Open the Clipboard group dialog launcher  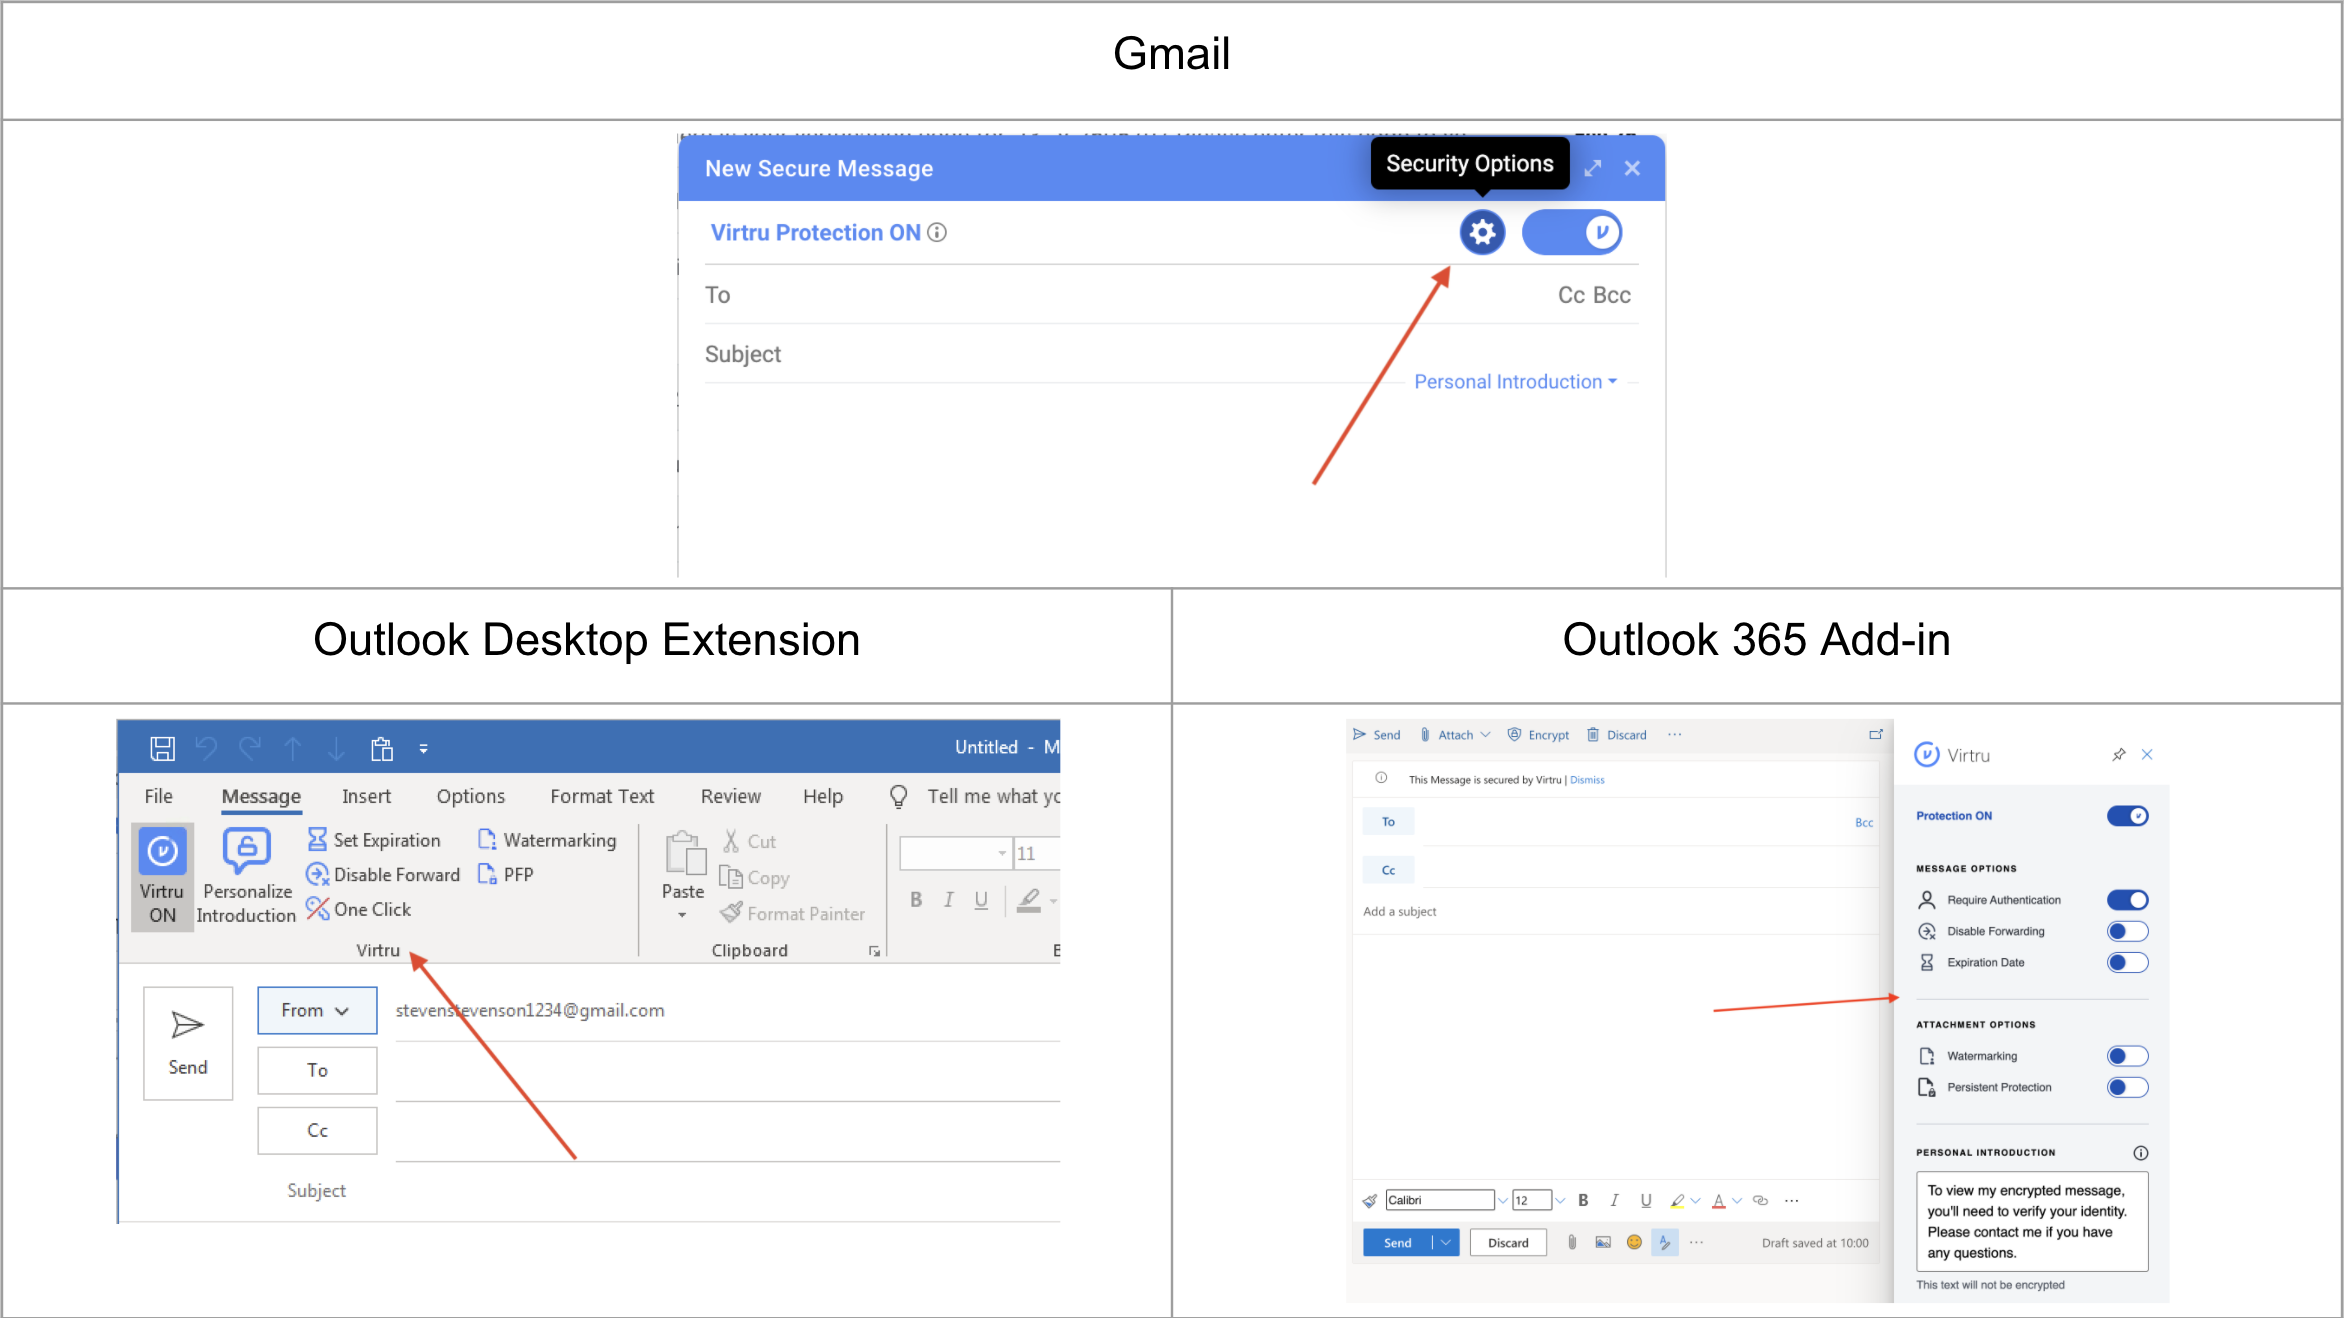pyautogui.click(x=874, y=951)
